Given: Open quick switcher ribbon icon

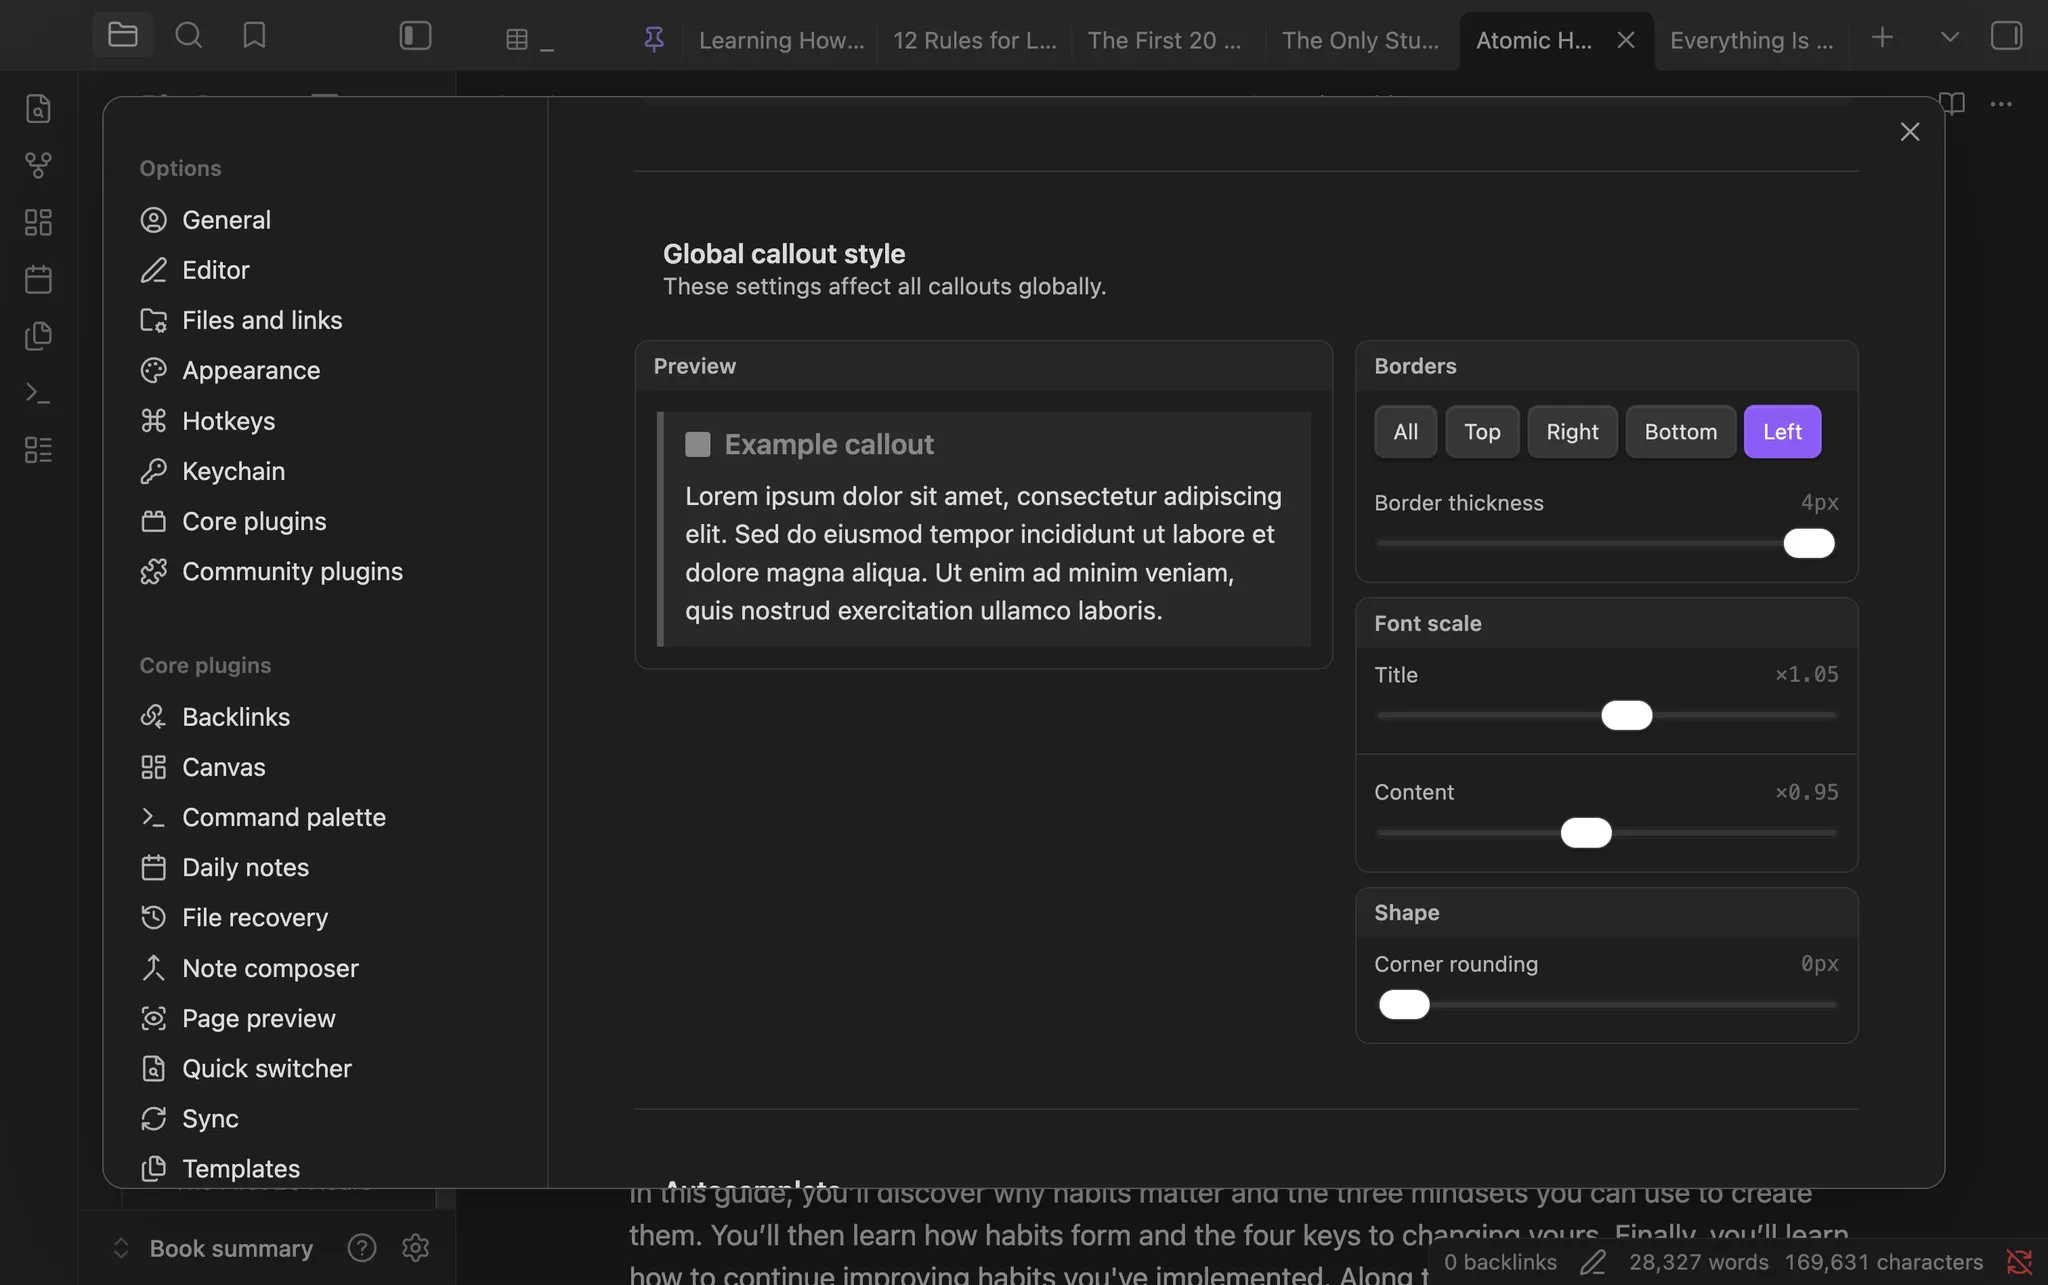Looking at the screenshot, I should (38, 108).
